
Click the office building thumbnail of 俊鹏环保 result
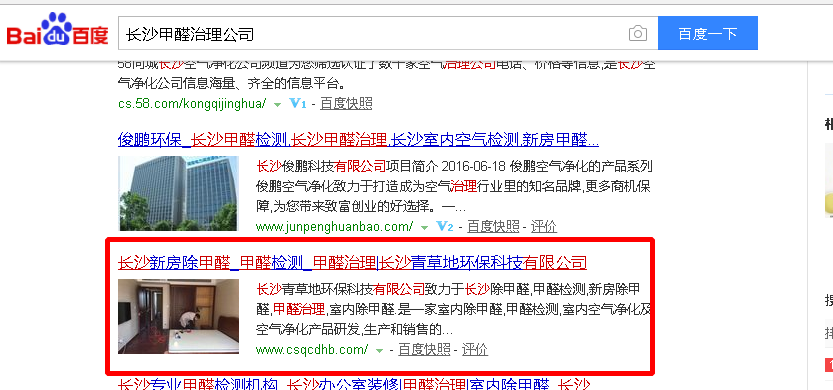point(178,193)
